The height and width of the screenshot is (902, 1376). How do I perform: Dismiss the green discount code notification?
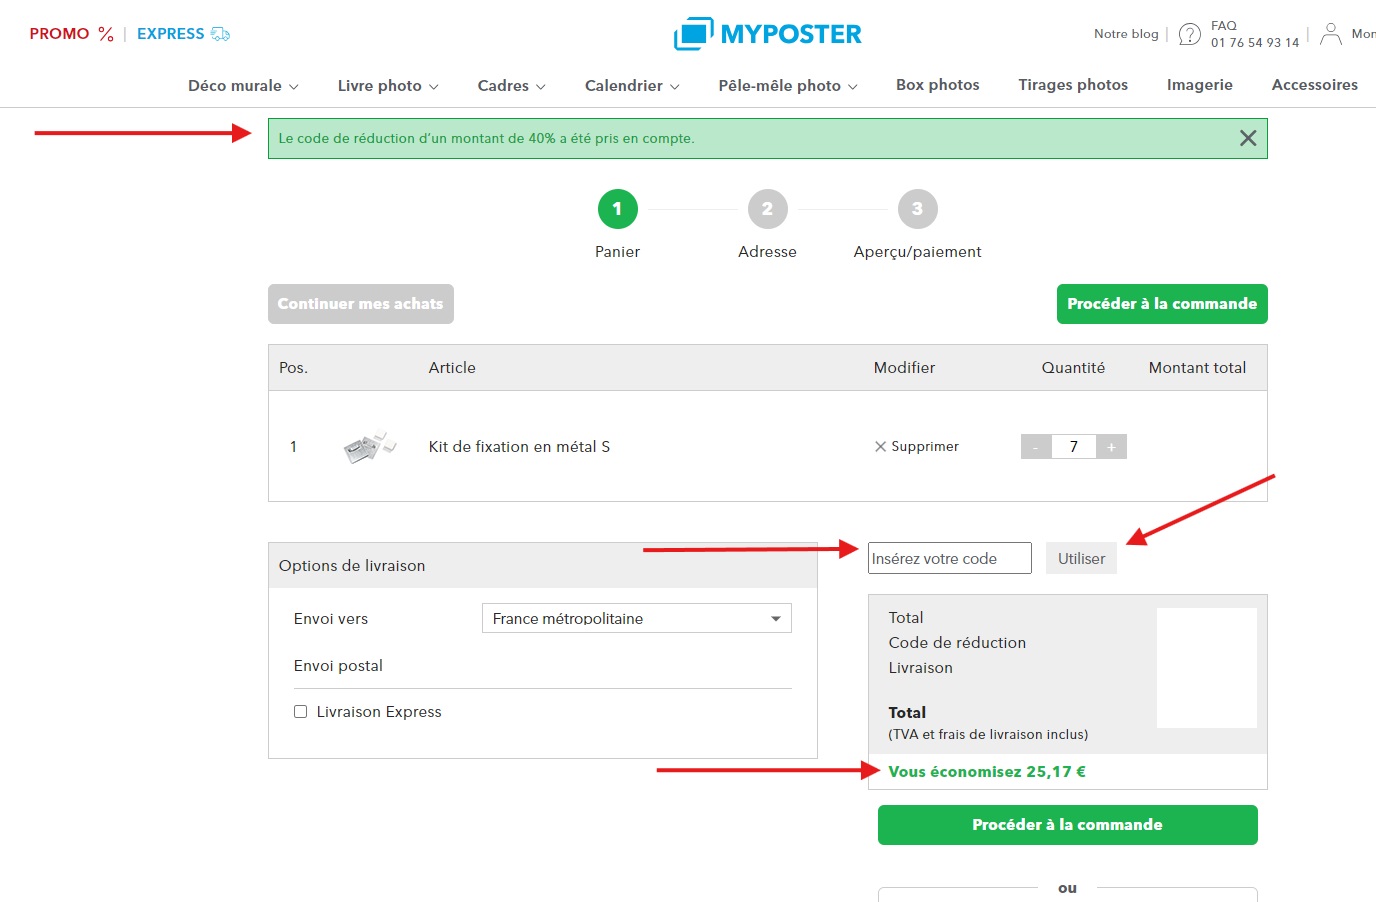[x=1247, y=138]
